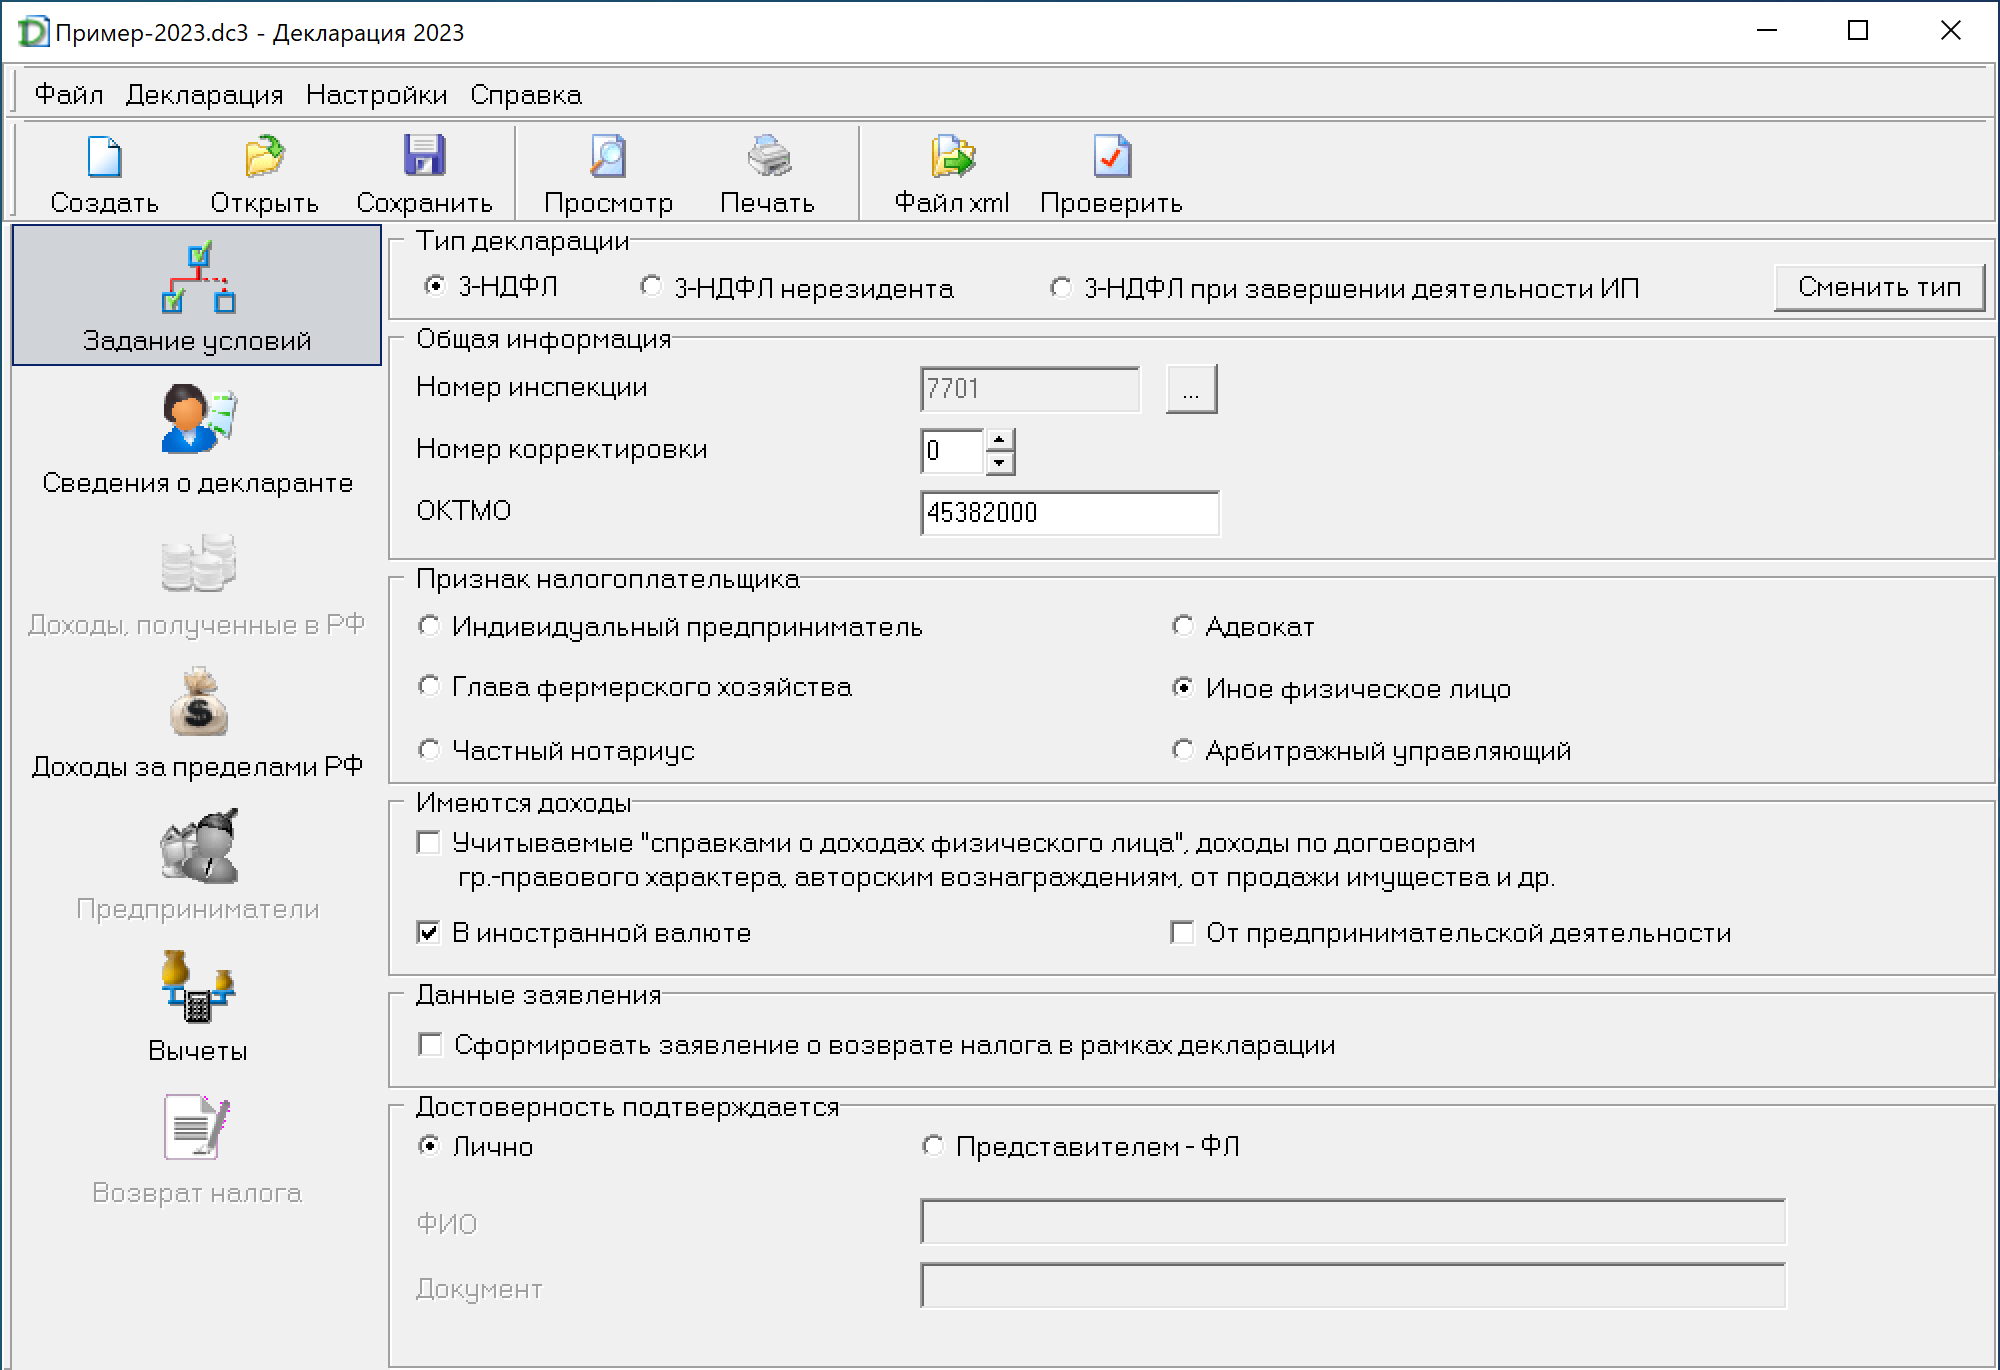The width and height of the screenshot is (2000, 1370).
Task: Open the Настройки menu
Action: click(376, 95)
